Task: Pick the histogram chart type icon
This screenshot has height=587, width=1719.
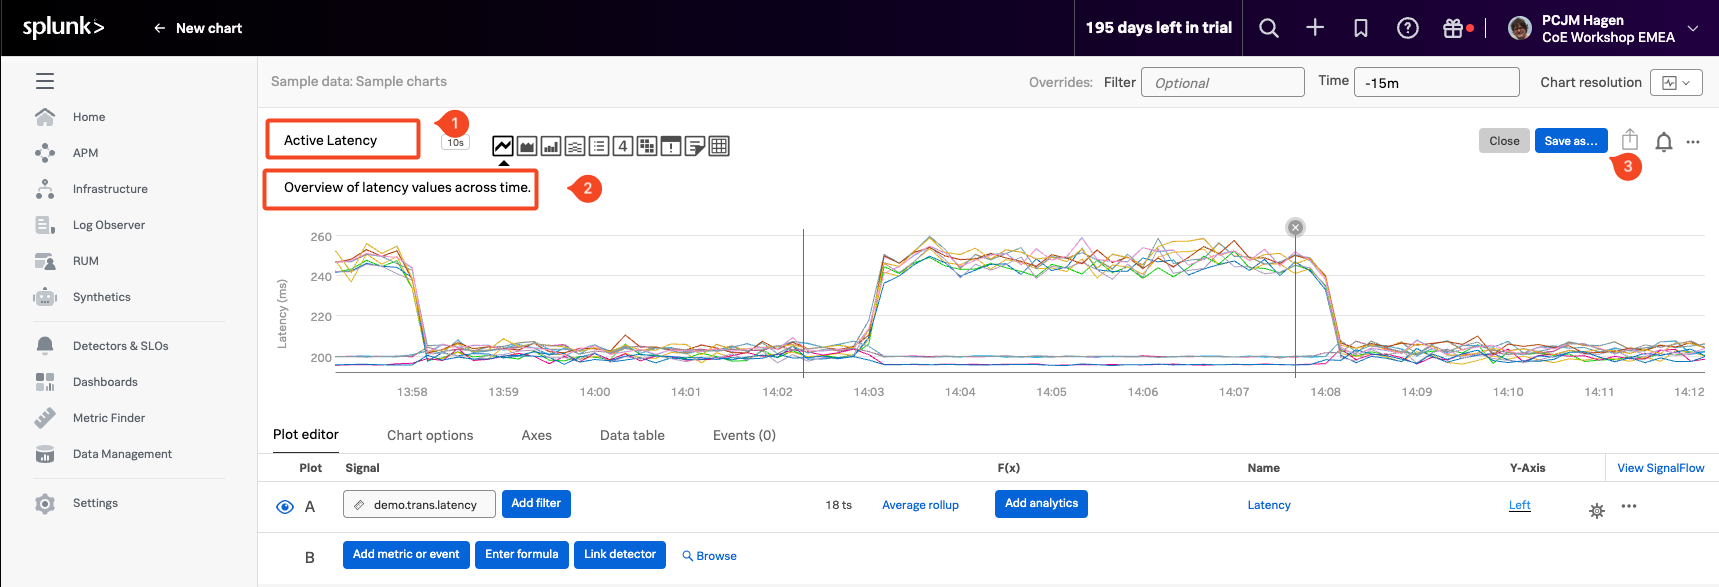Action: pos(575,147)
